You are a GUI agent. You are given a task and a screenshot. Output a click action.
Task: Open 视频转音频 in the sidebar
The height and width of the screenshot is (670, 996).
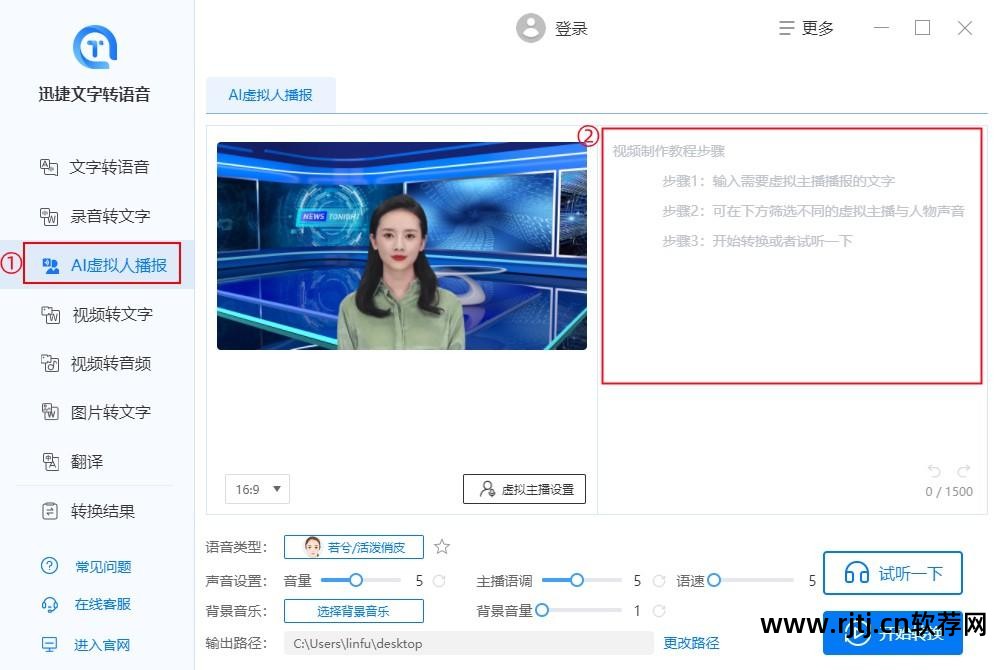95,363
